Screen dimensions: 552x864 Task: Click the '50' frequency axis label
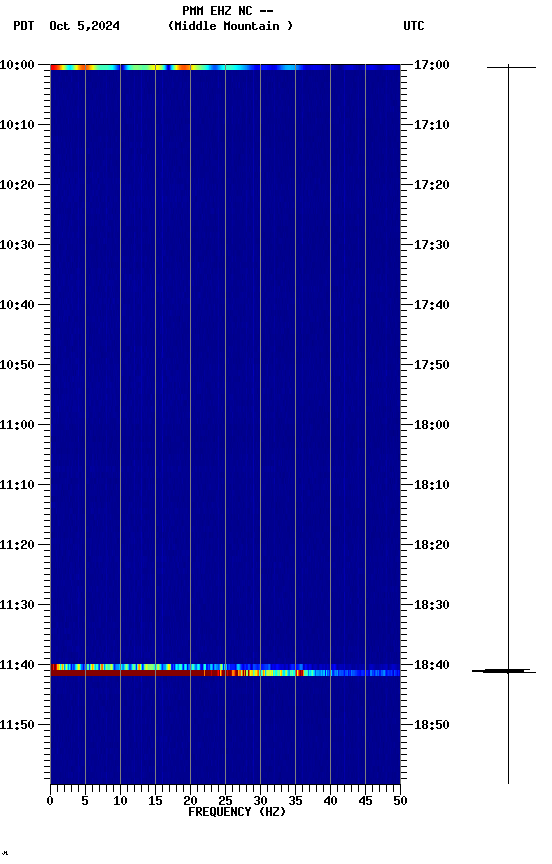tap(400, 801)
